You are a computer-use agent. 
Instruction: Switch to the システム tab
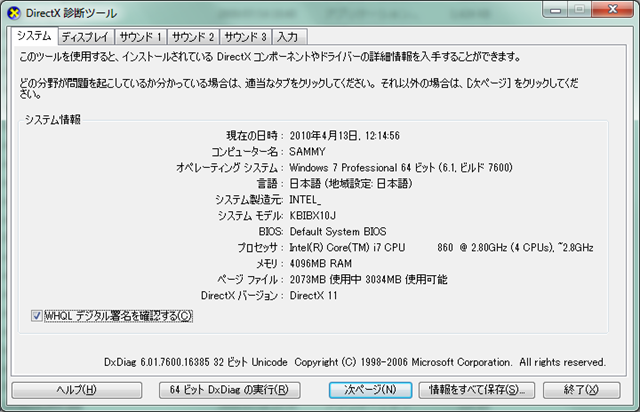(34, 36)
